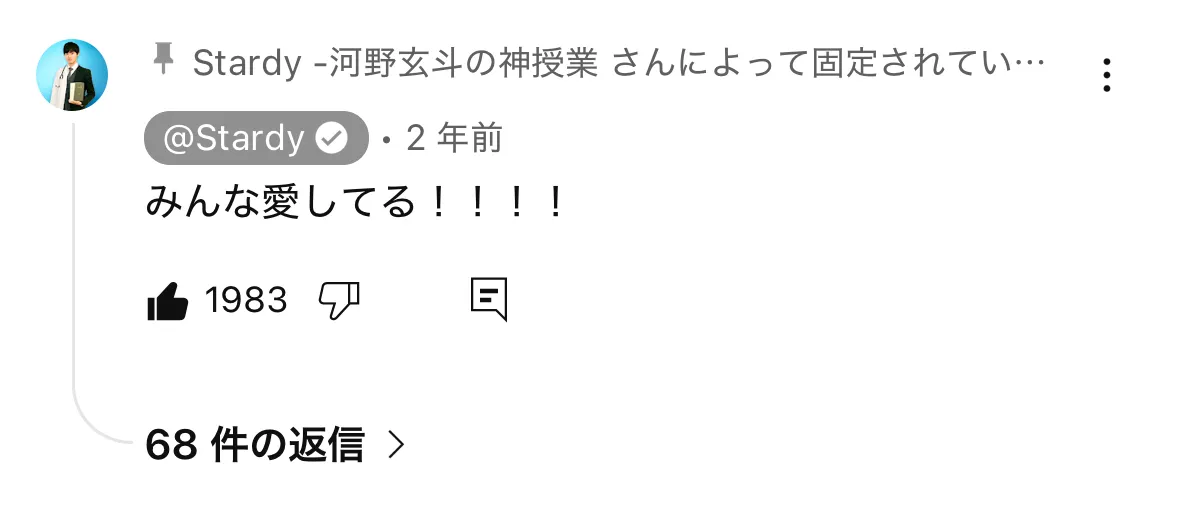Viewport: 1179px width, 512px height.
Task: Select the comment text 'みんな愛してる'
Action: [x=280, y=202]
